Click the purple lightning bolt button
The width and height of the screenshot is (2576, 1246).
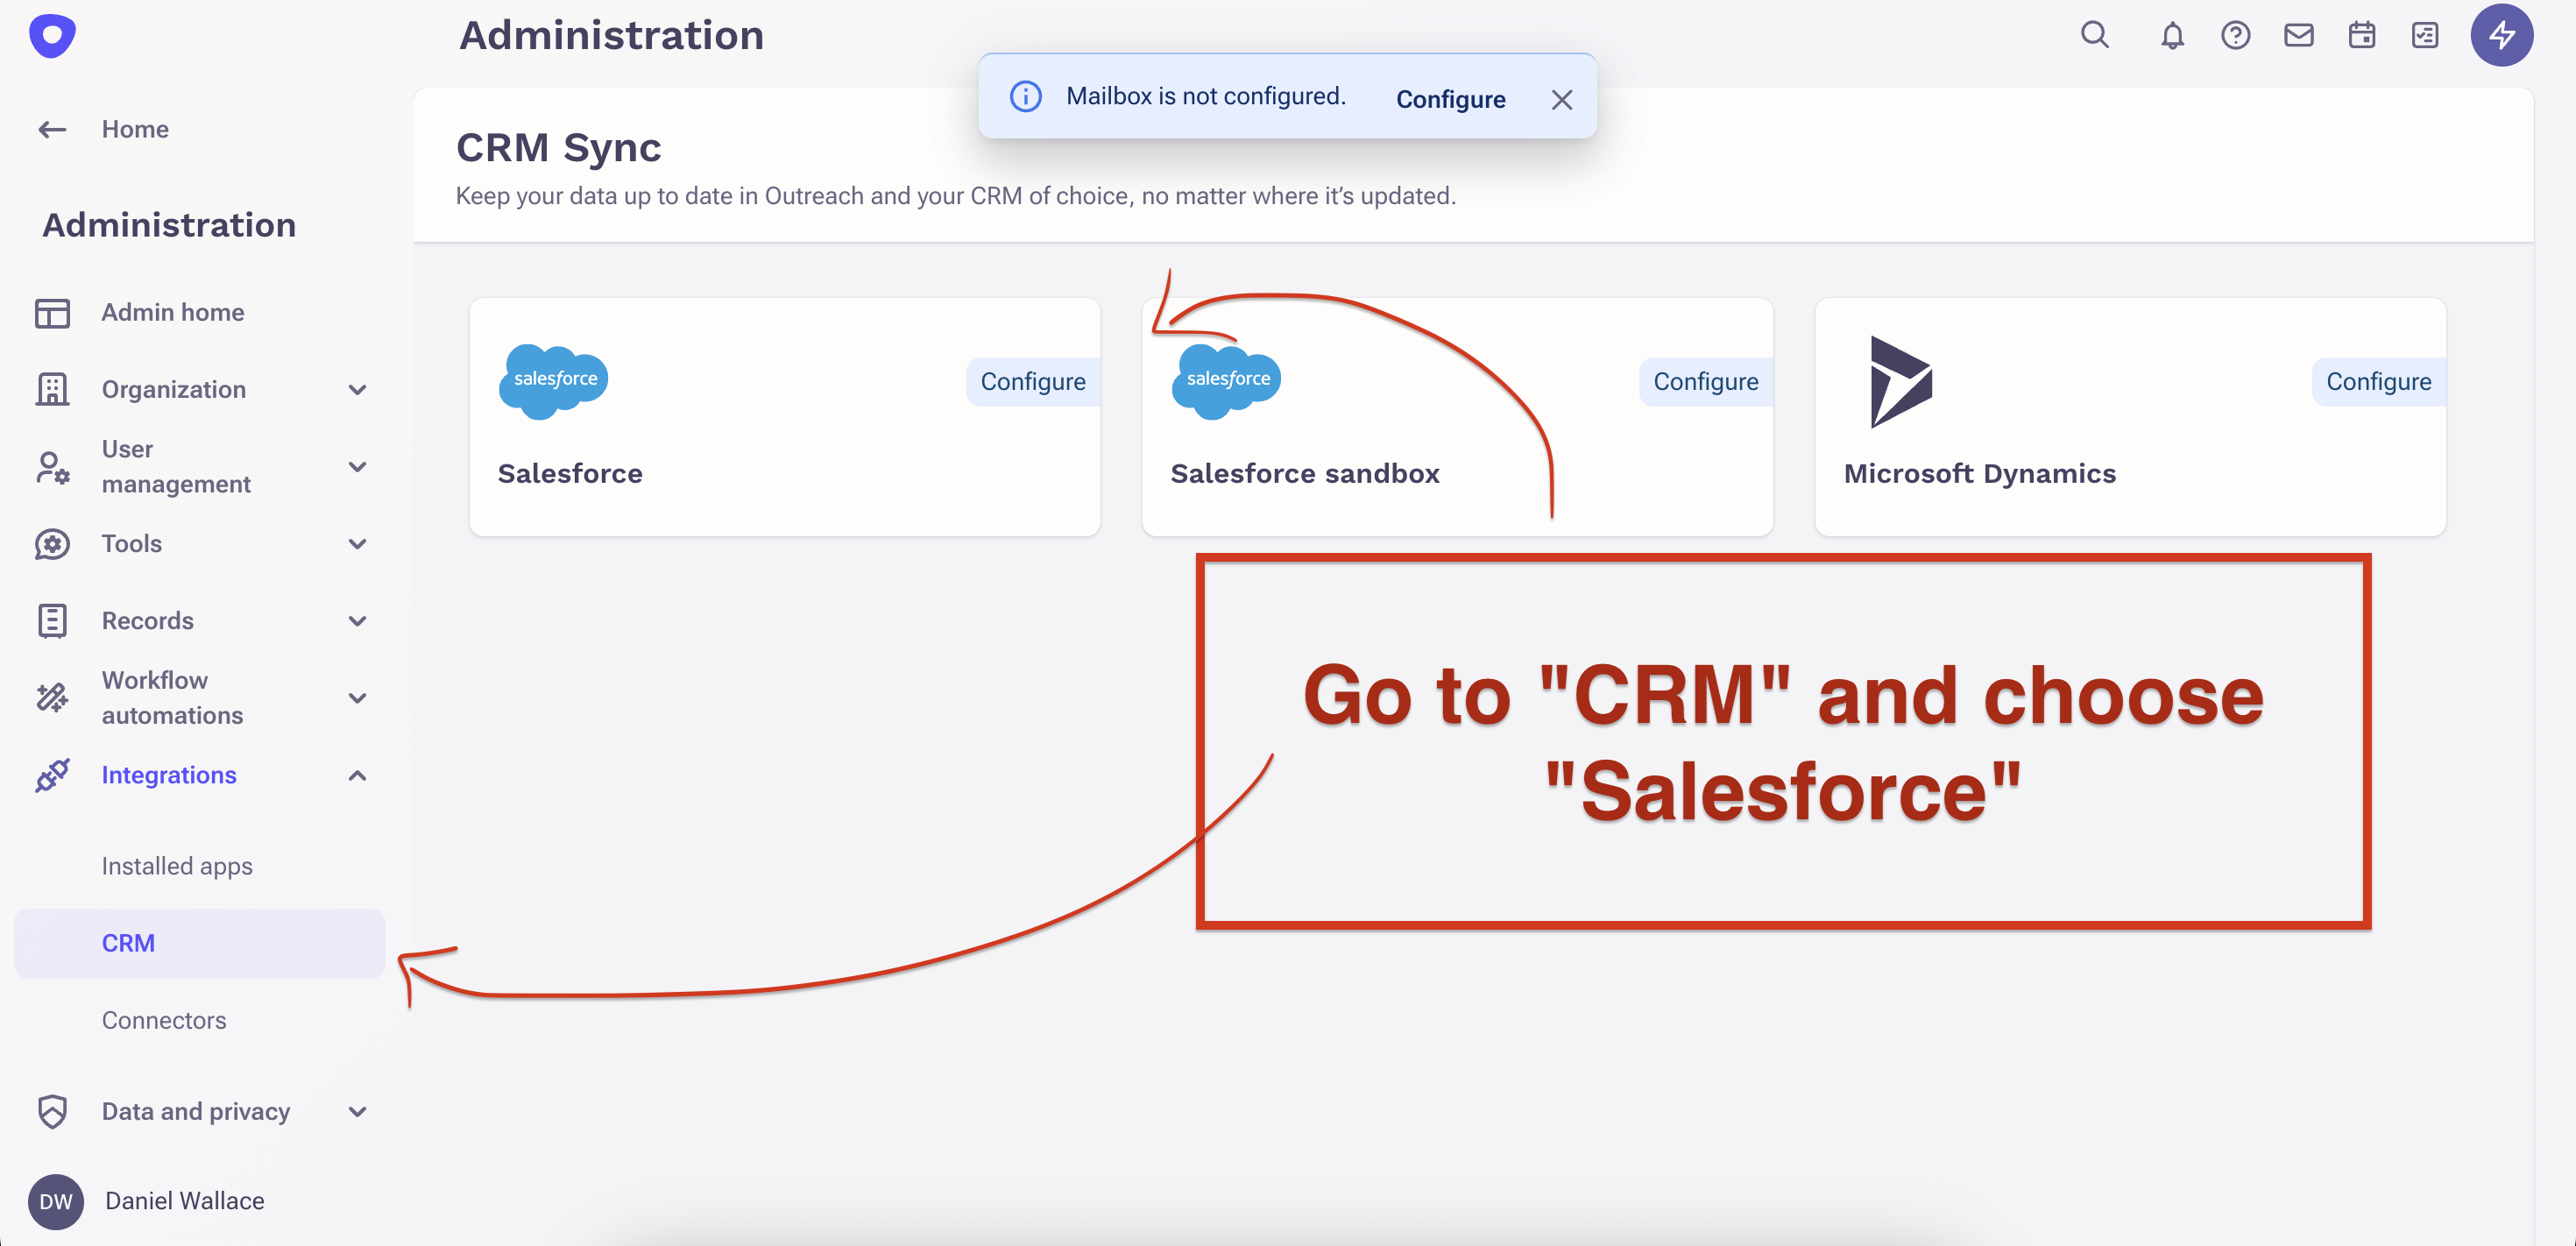[2501, 36]
